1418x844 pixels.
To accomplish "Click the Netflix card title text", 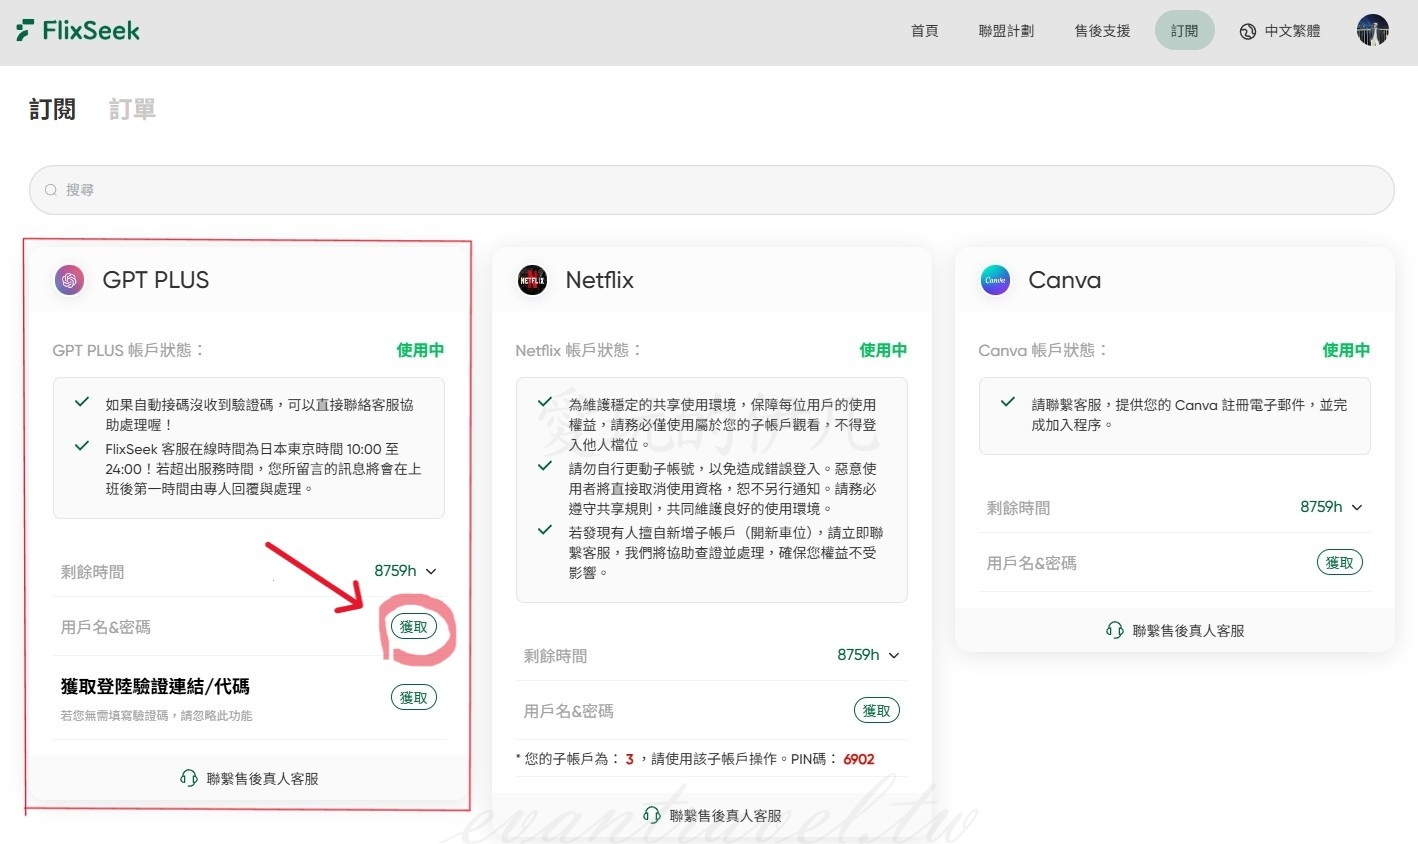I will [x=599, y=280].
